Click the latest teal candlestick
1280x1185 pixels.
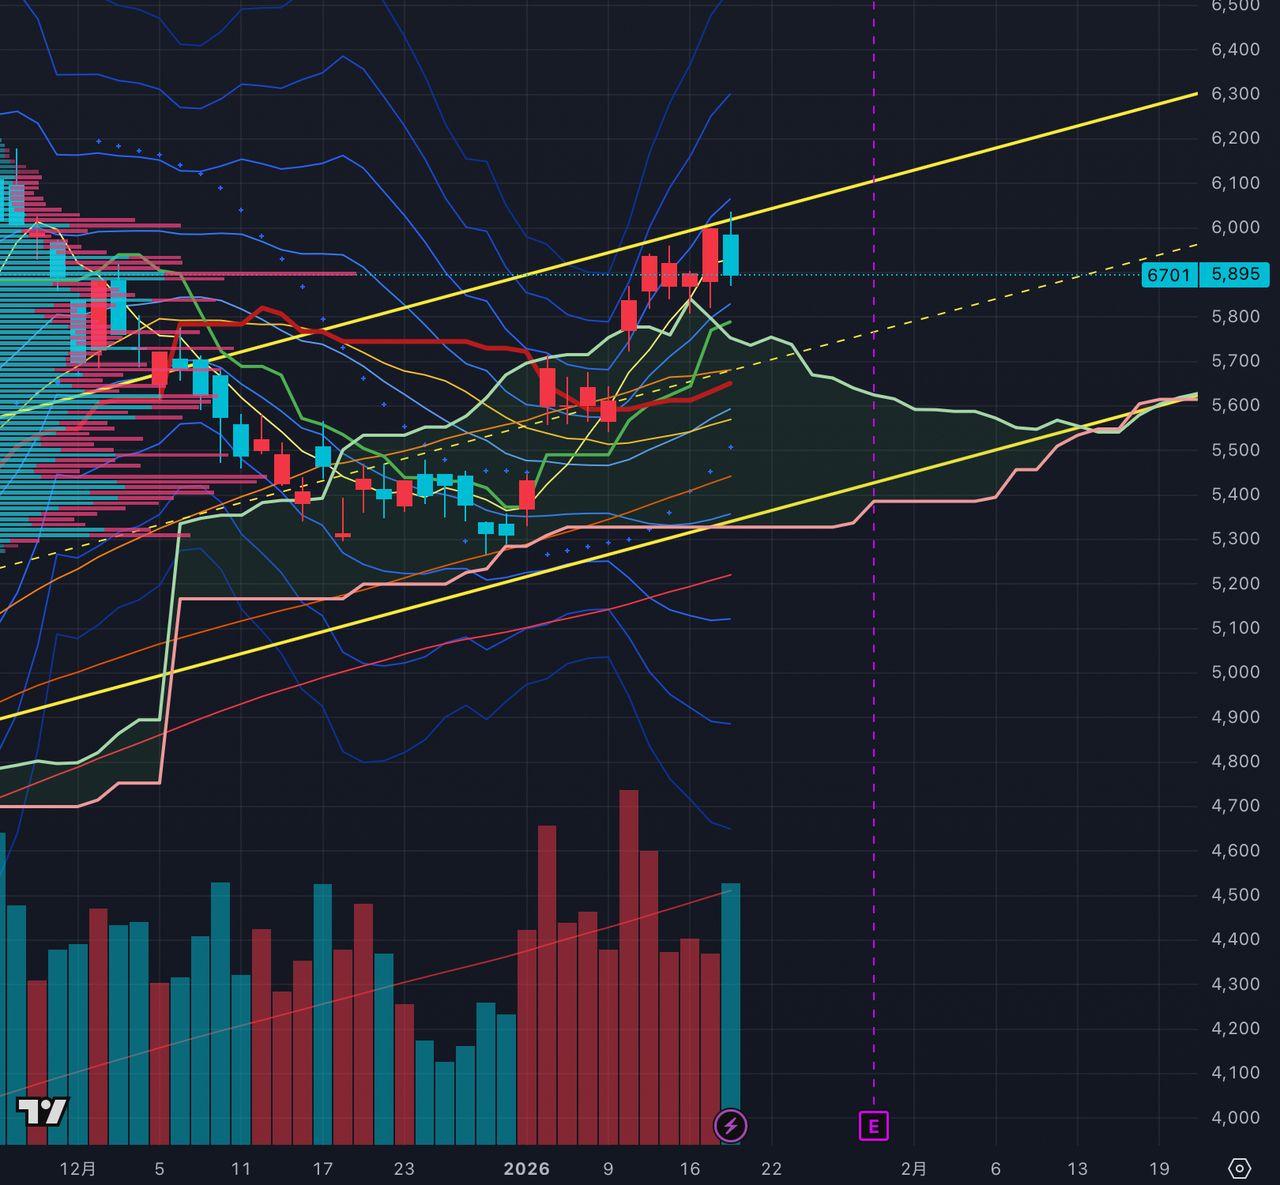click(x=731, y=254)
